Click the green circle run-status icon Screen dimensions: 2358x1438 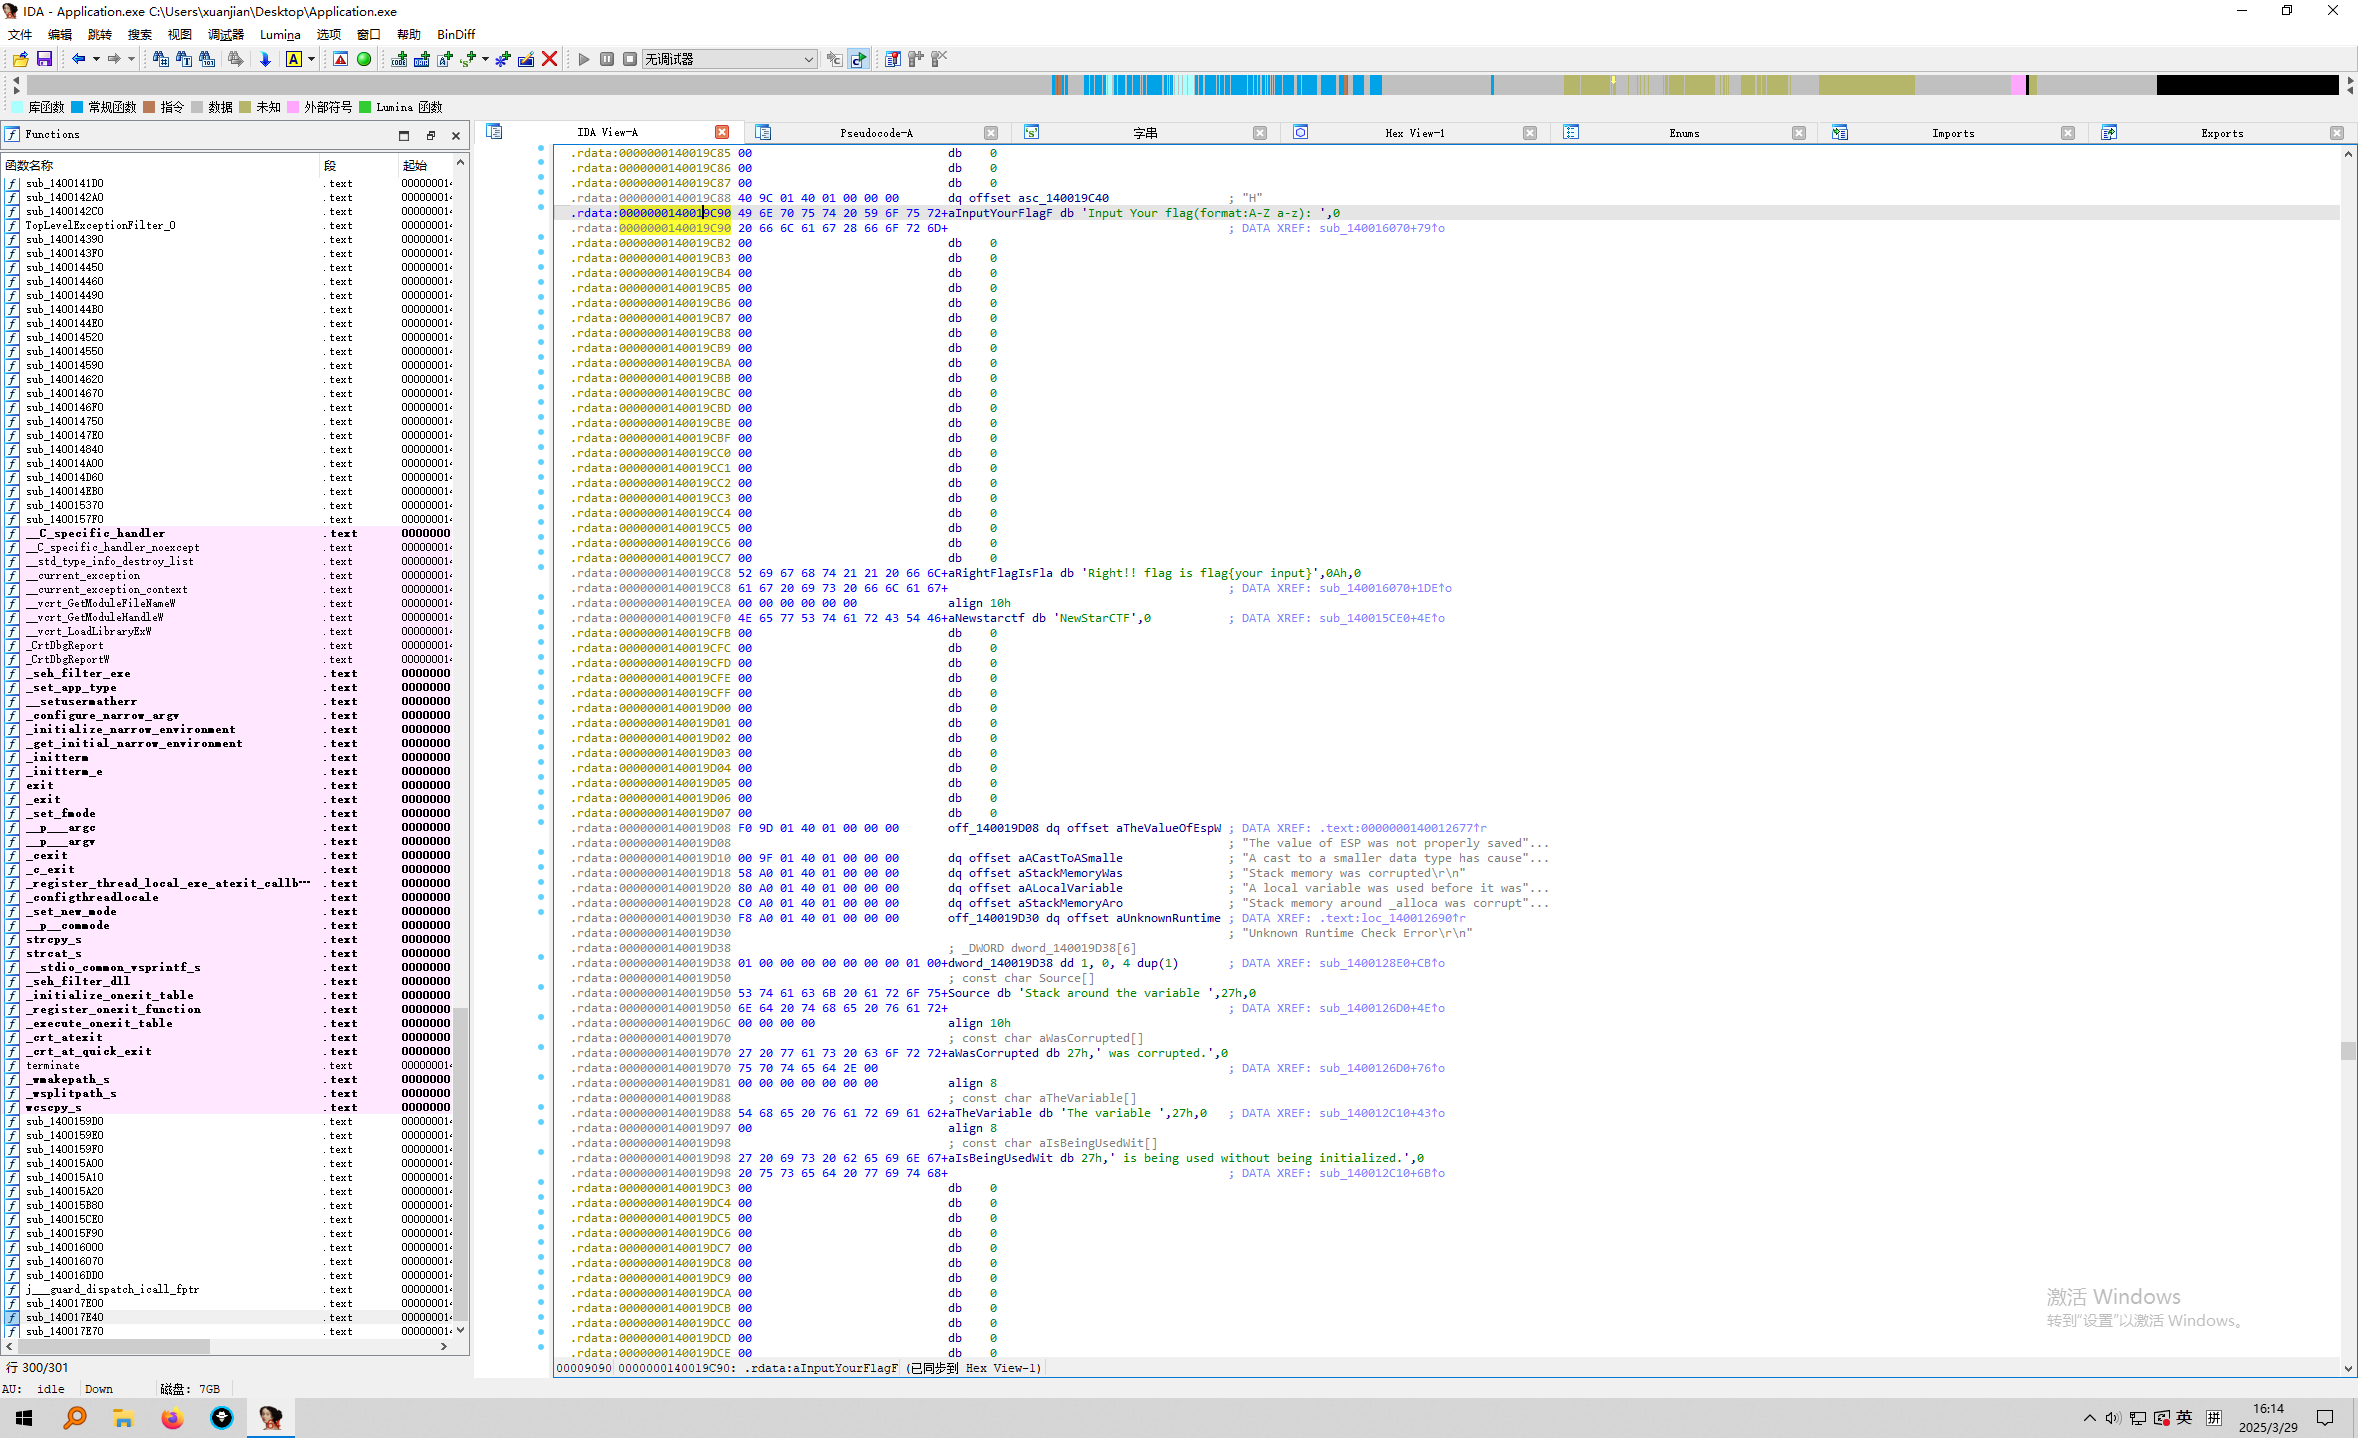[x=364, y=59]
